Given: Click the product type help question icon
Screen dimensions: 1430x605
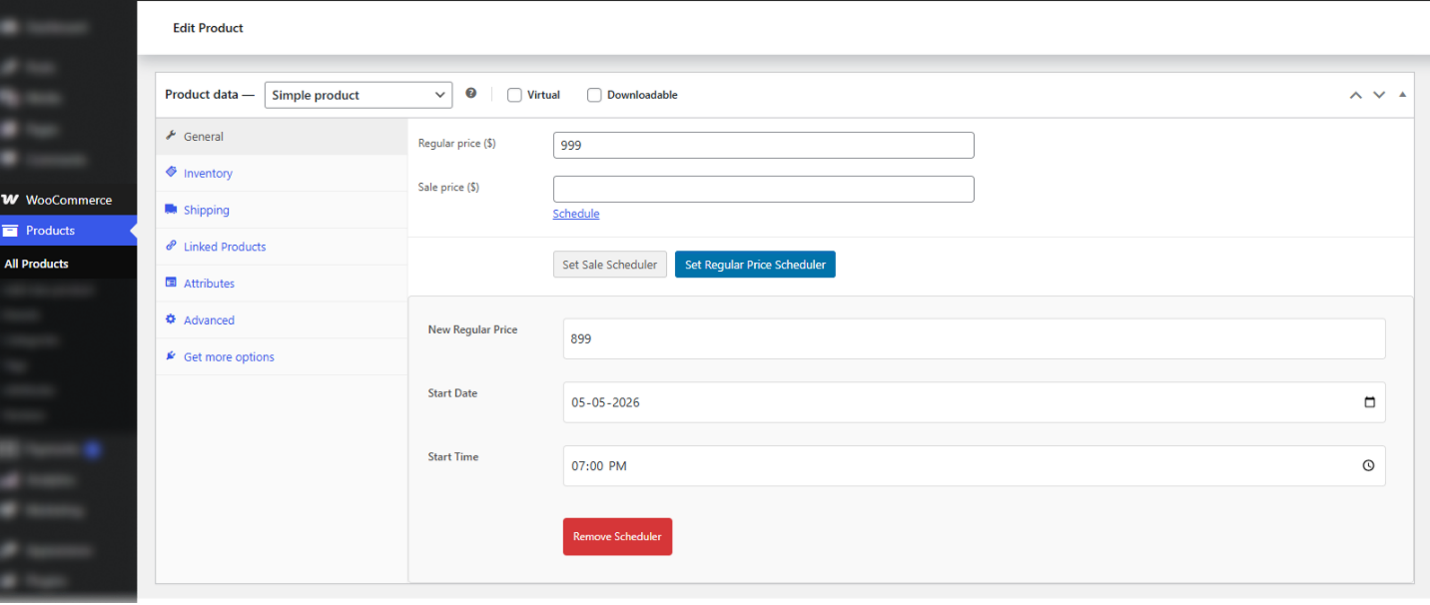Looking at the screenshot, I should pyautogui.click(x=471, y=93).
